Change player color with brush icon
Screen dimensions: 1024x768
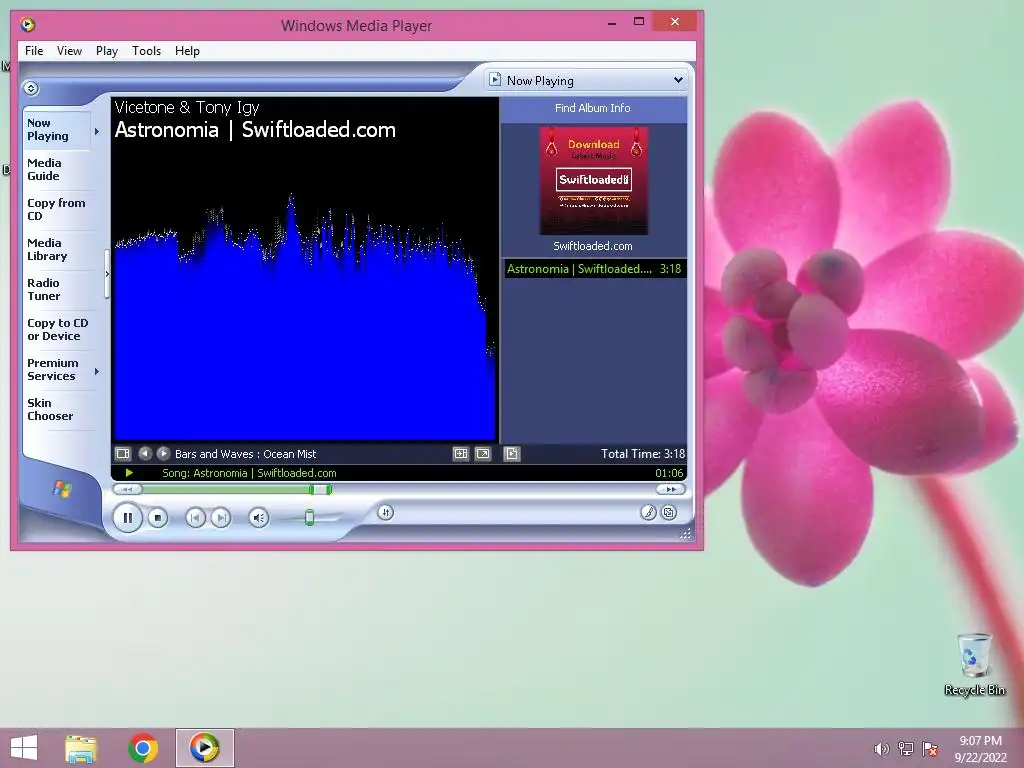point(648,513)
